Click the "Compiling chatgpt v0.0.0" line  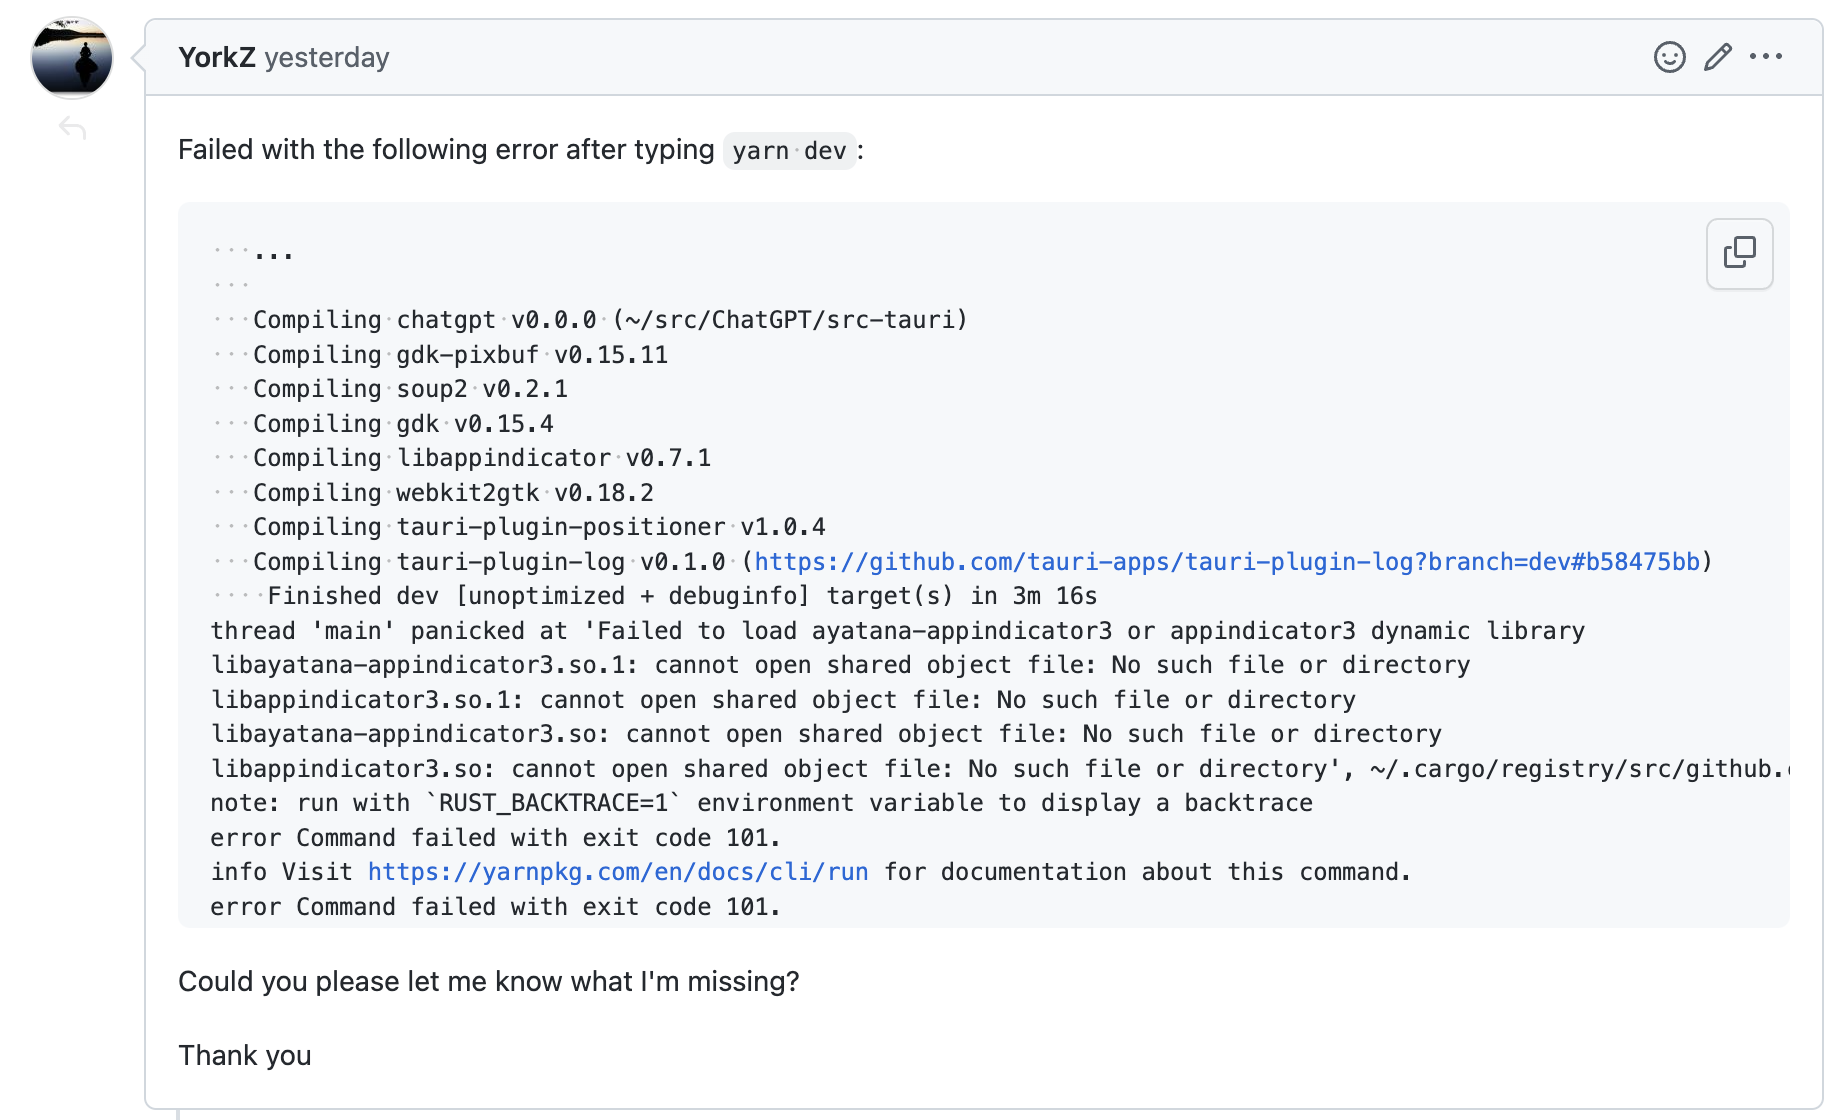point(610,320)
